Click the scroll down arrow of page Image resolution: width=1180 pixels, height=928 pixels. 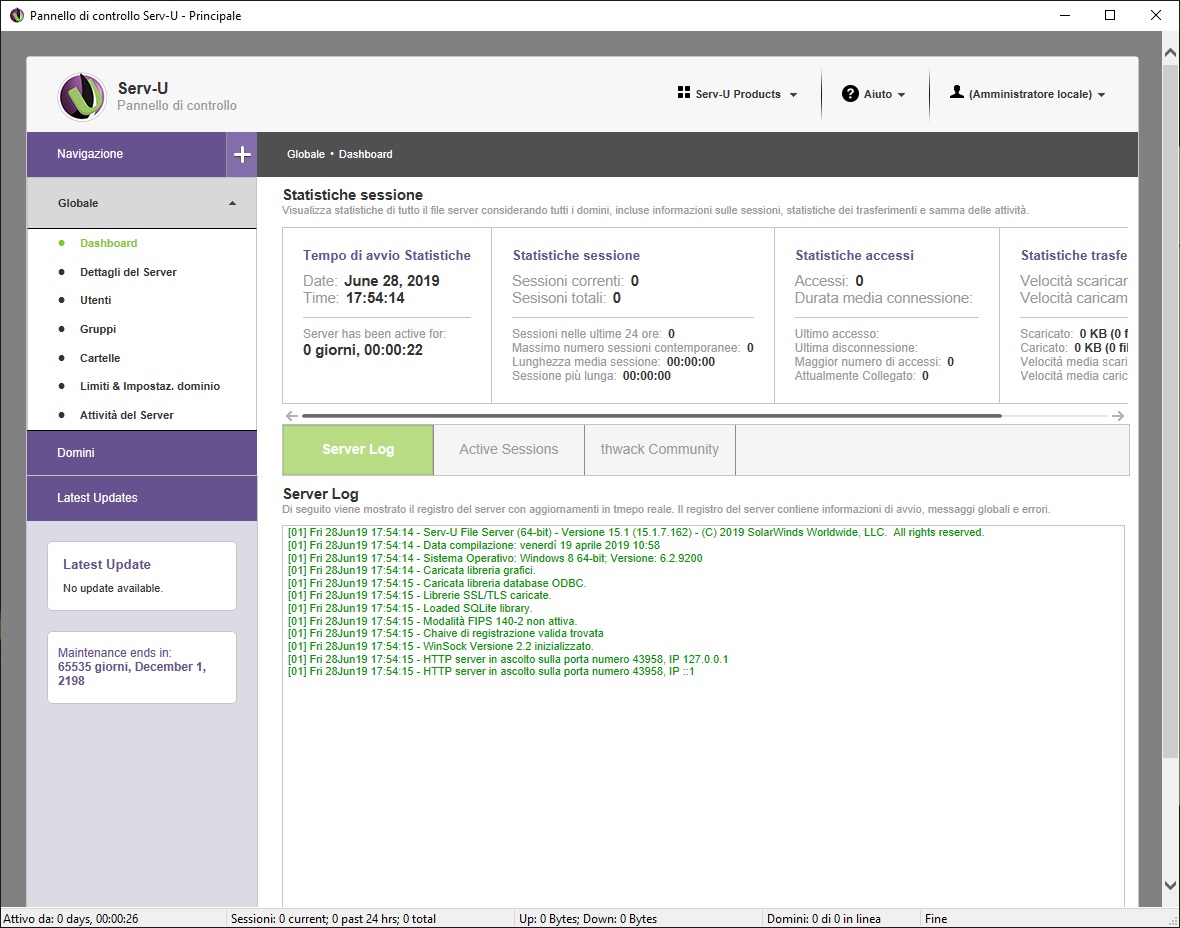click(x=1170, y=886)
